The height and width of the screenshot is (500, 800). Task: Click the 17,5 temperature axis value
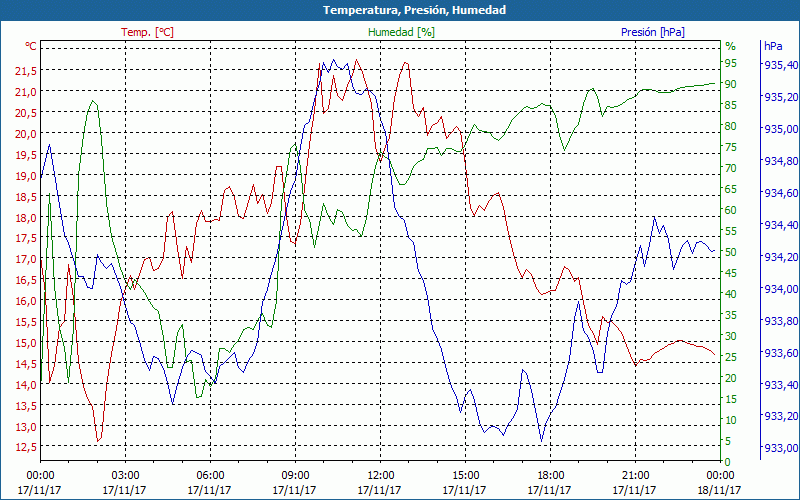pyautogui.click(x=26, y=238)
